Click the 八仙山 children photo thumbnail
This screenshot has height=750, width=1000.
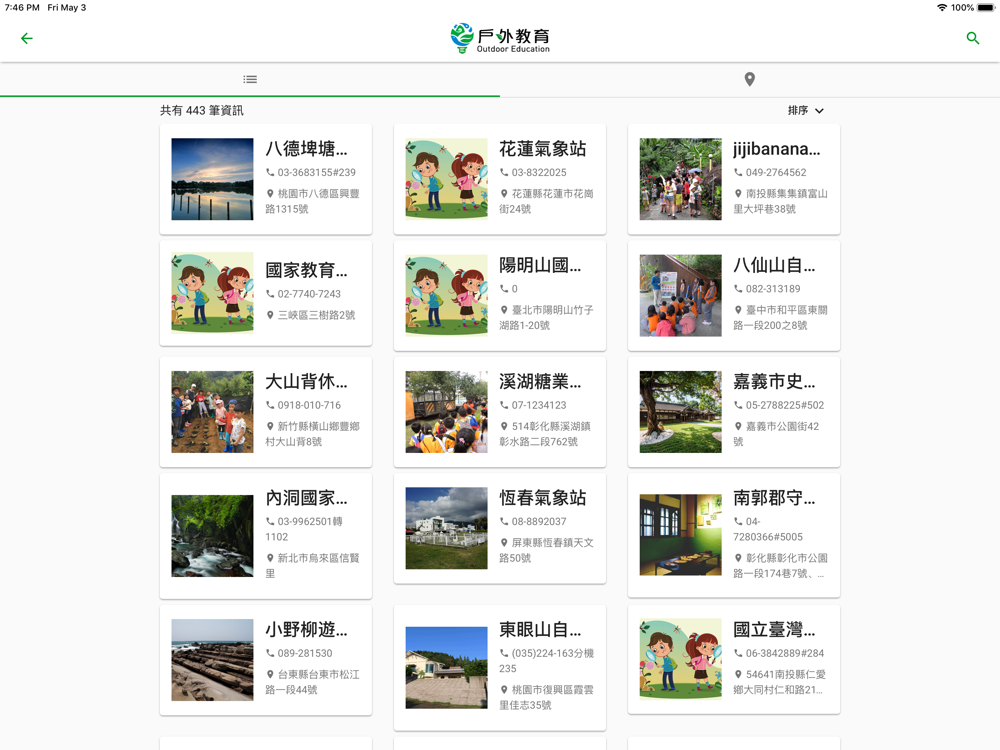(680, 295)
